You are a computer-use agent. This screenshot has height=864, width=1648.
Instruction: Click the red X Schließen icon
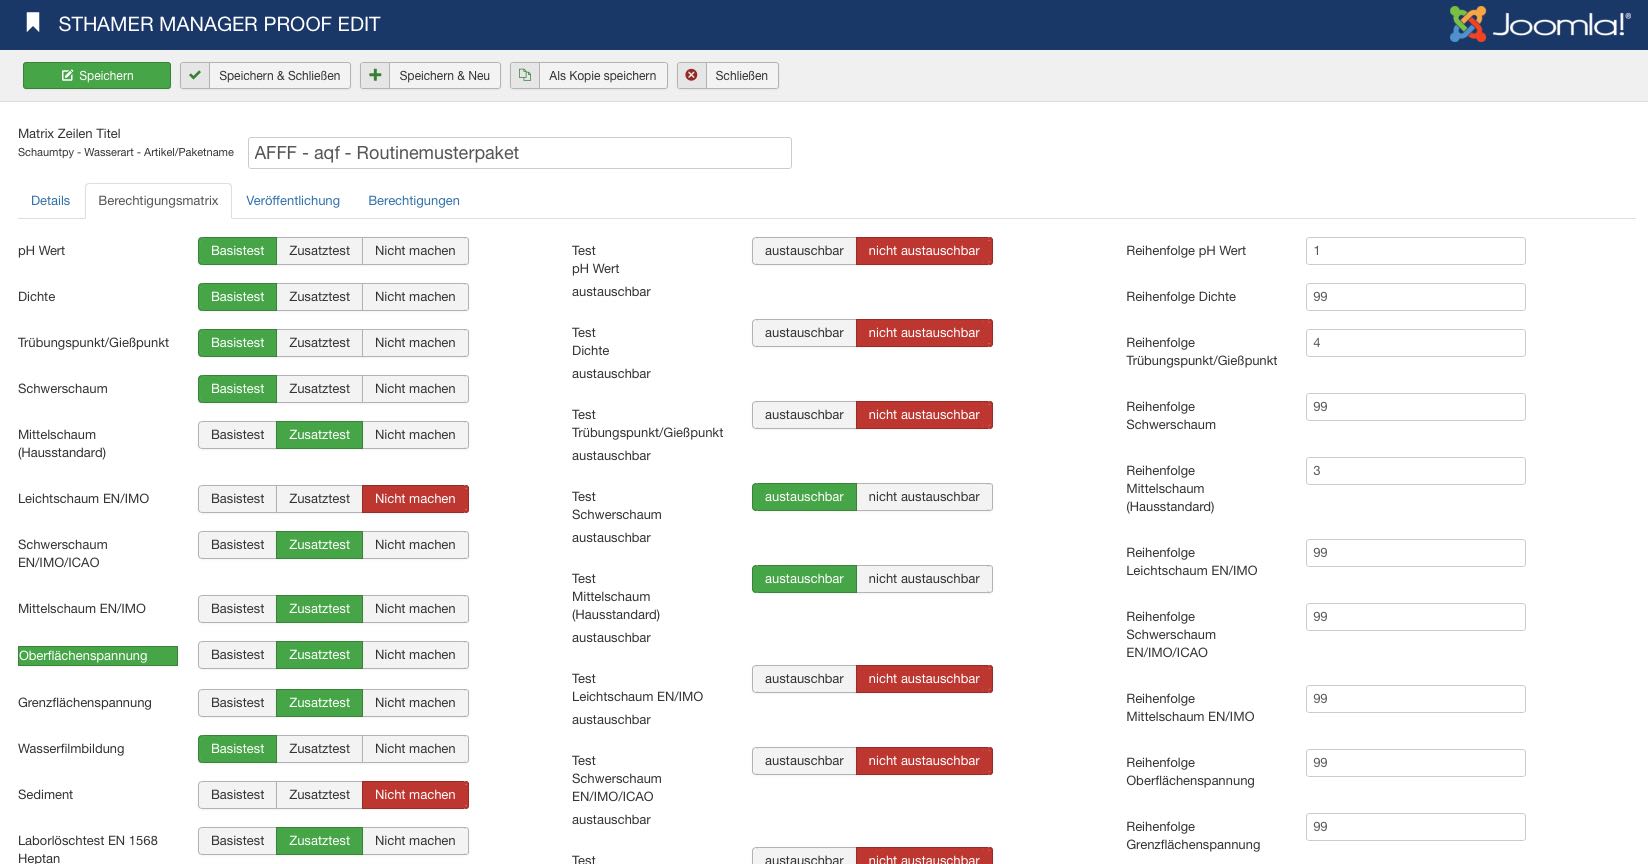coord(691,76)
